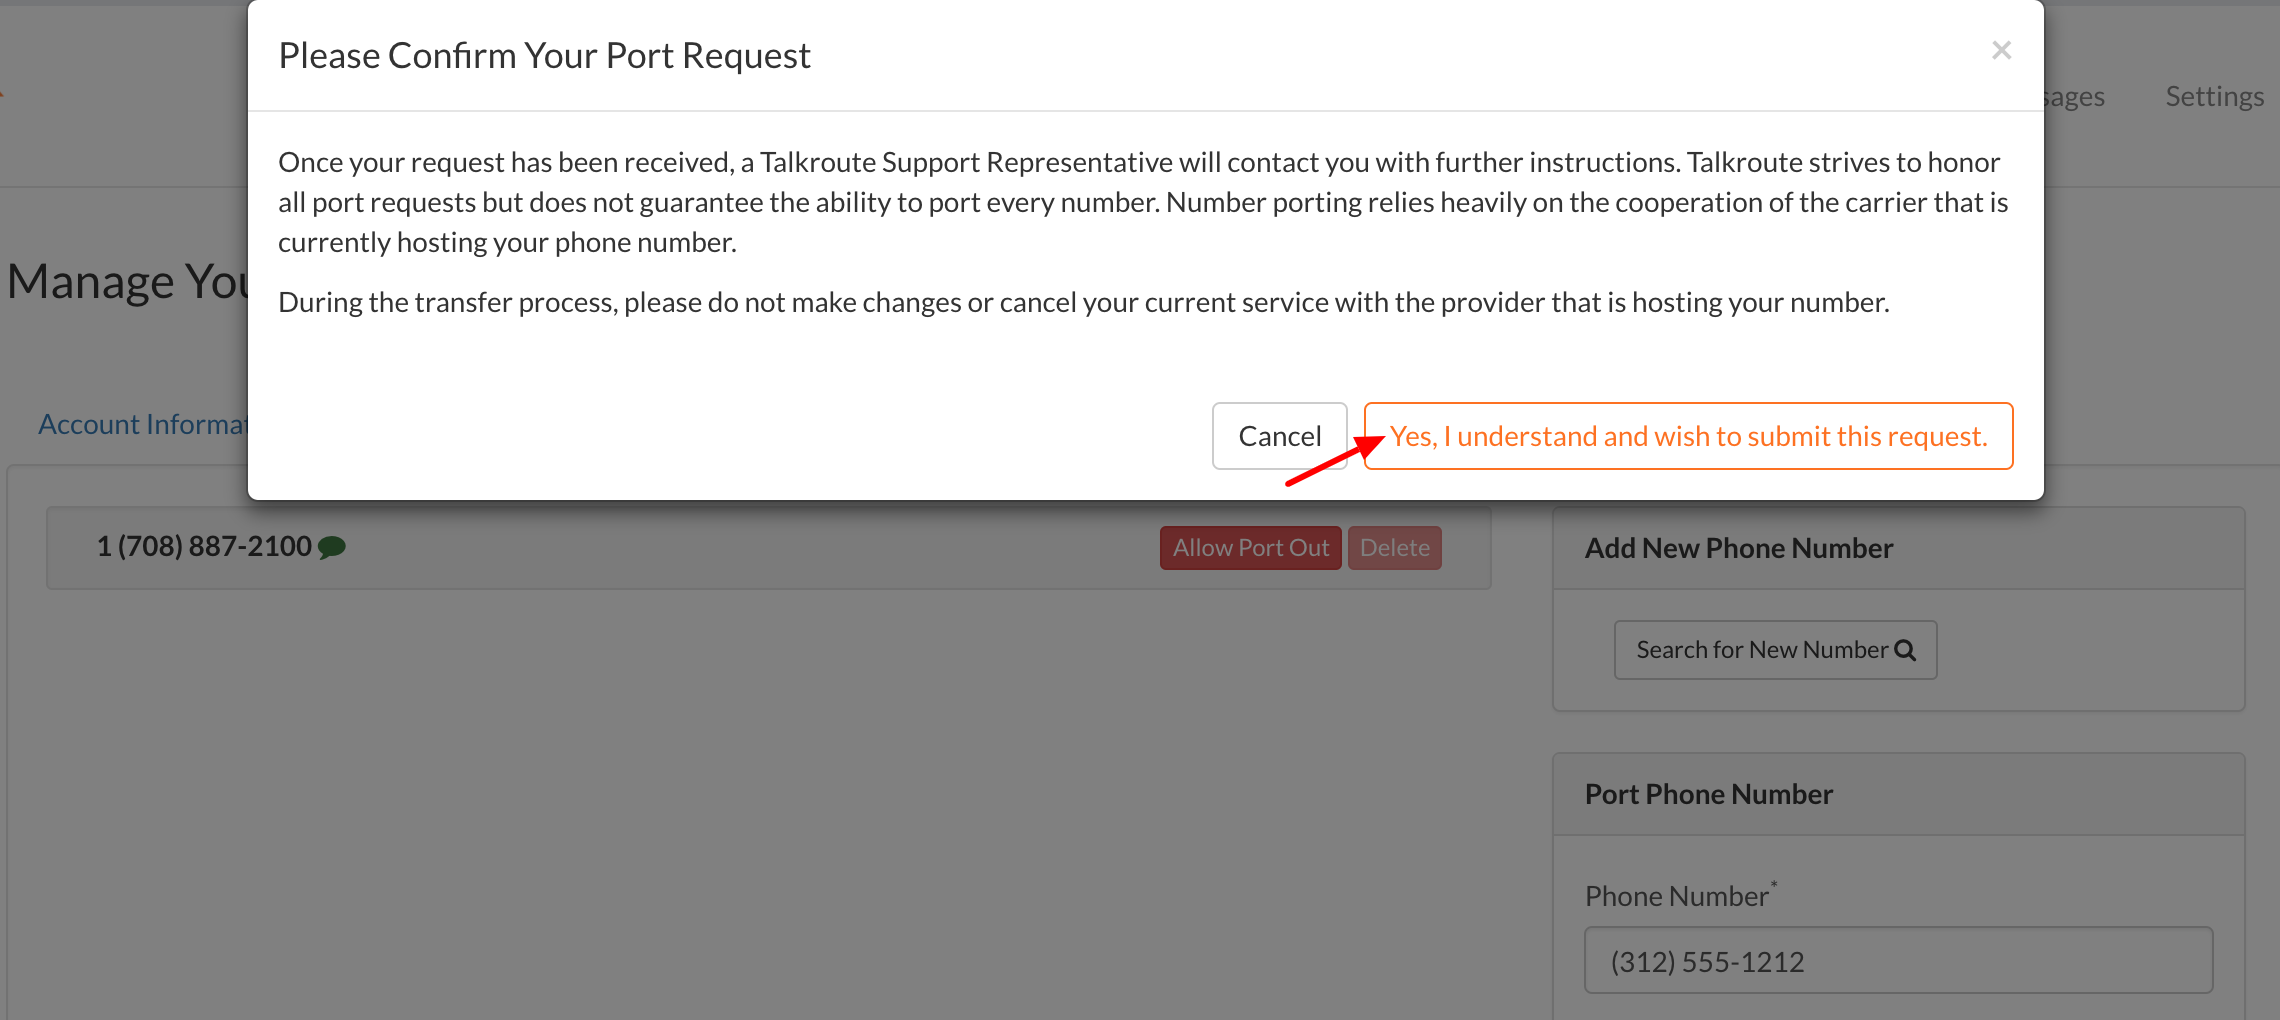Select the 1 (708) 887-2100 number row
Viewport: 2280px width, 1020px height.
768,548
